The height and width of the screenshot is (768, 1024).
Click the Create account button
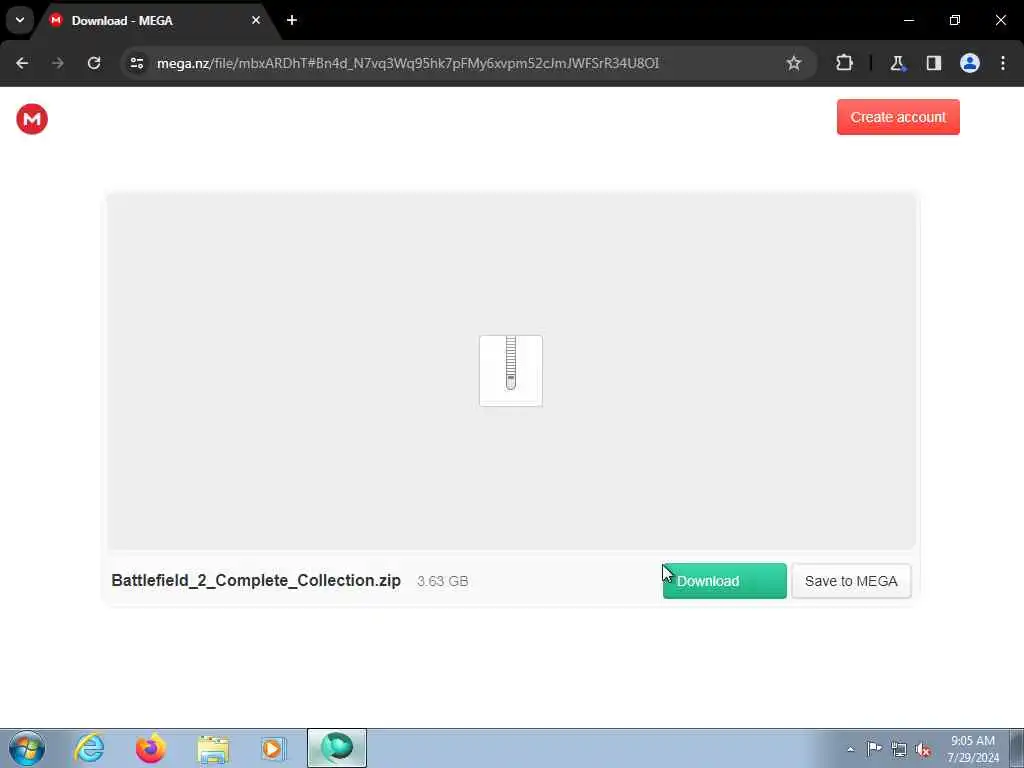pos(898,117)
